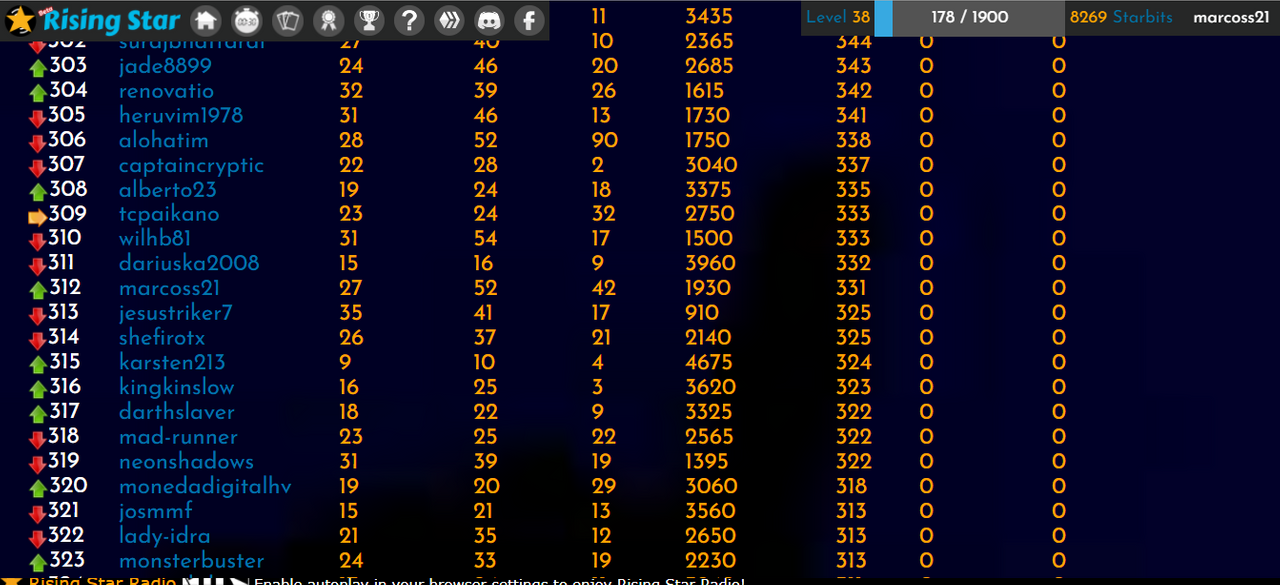Open player josmmf's profile
The width and height of the screenshot is (1280, 585).
pyautogui.click(x=158, y=511)
